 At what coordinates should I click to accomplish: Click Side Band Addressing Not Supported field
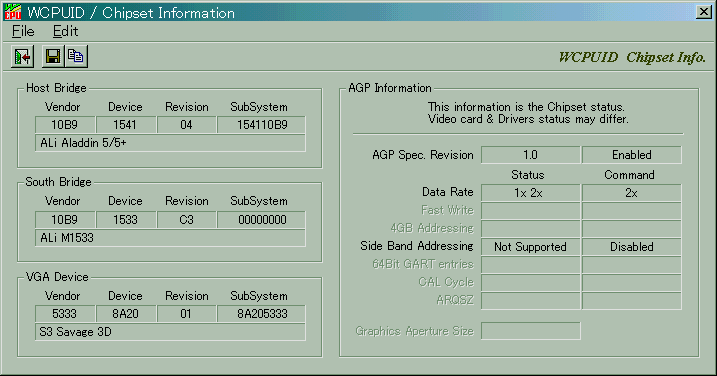click(530, 247)
